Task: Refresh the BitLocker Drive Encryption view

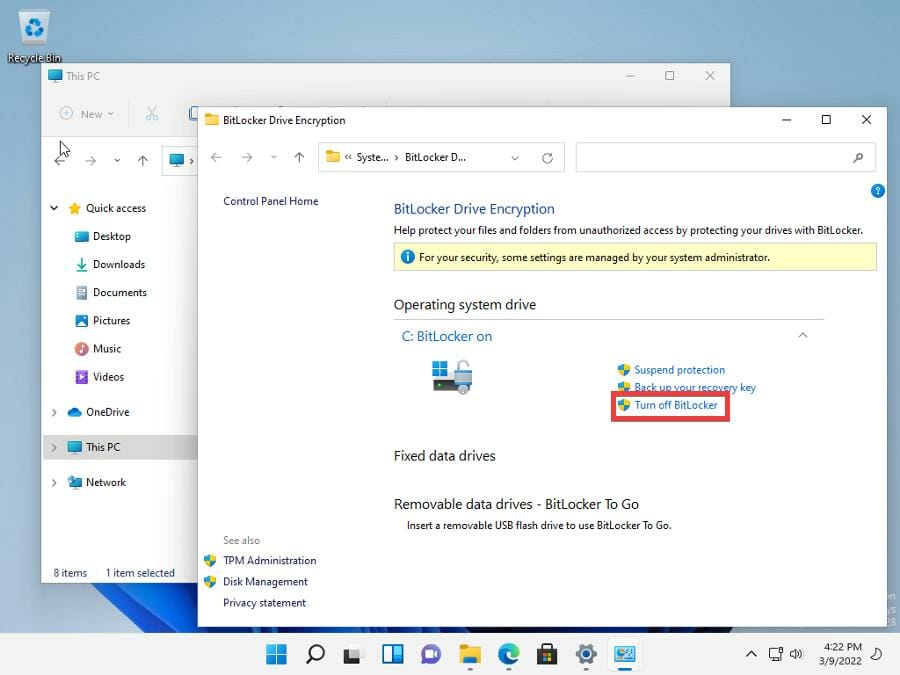Action: click(x=547, y=156)
